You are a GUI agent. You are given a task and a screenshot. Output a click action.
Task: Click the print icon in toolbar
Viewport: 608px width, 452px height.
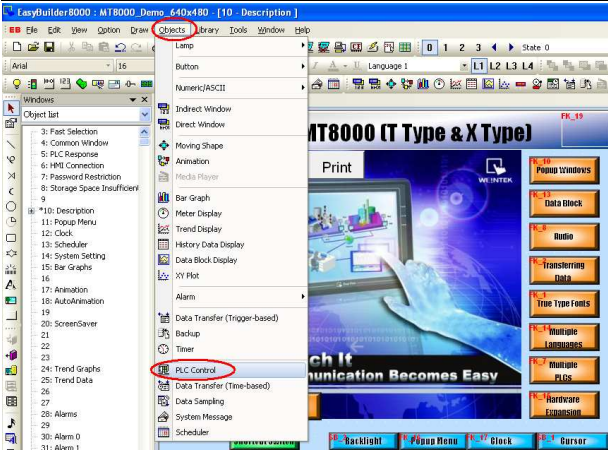340,47
